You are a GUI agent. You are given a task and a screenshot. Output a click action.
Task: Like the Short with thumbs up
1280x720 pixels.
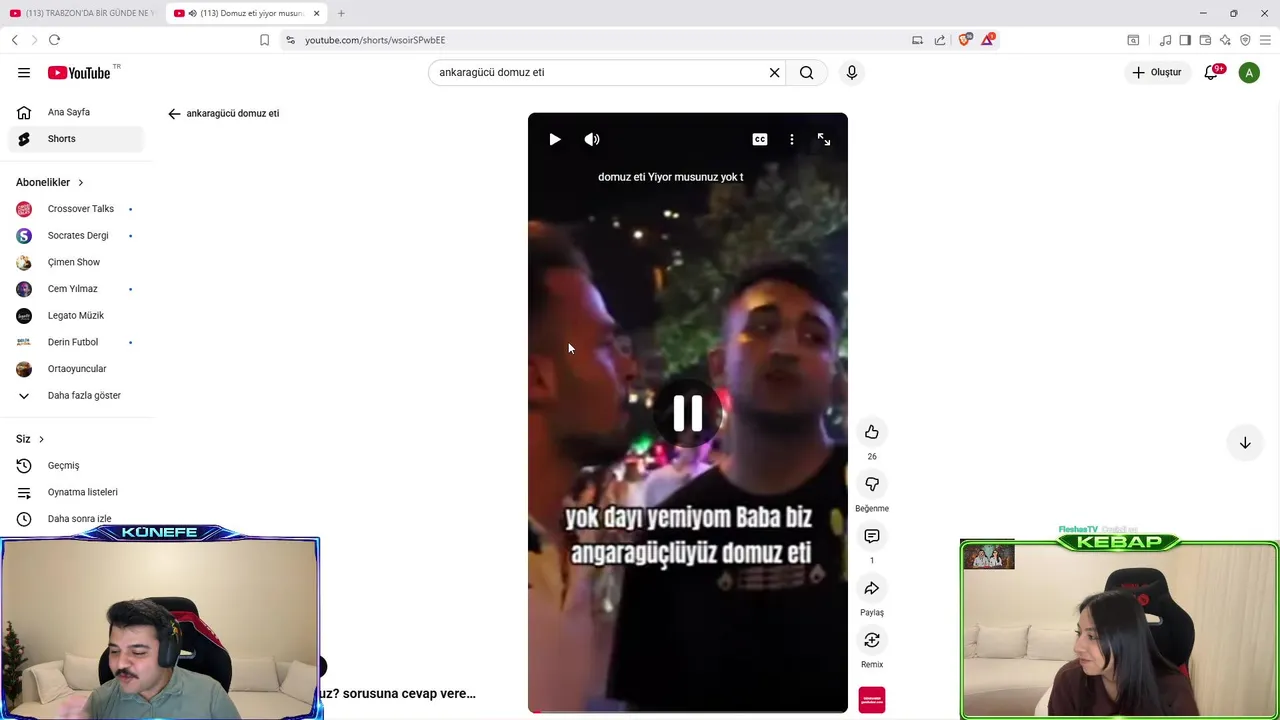pos(872,432)
